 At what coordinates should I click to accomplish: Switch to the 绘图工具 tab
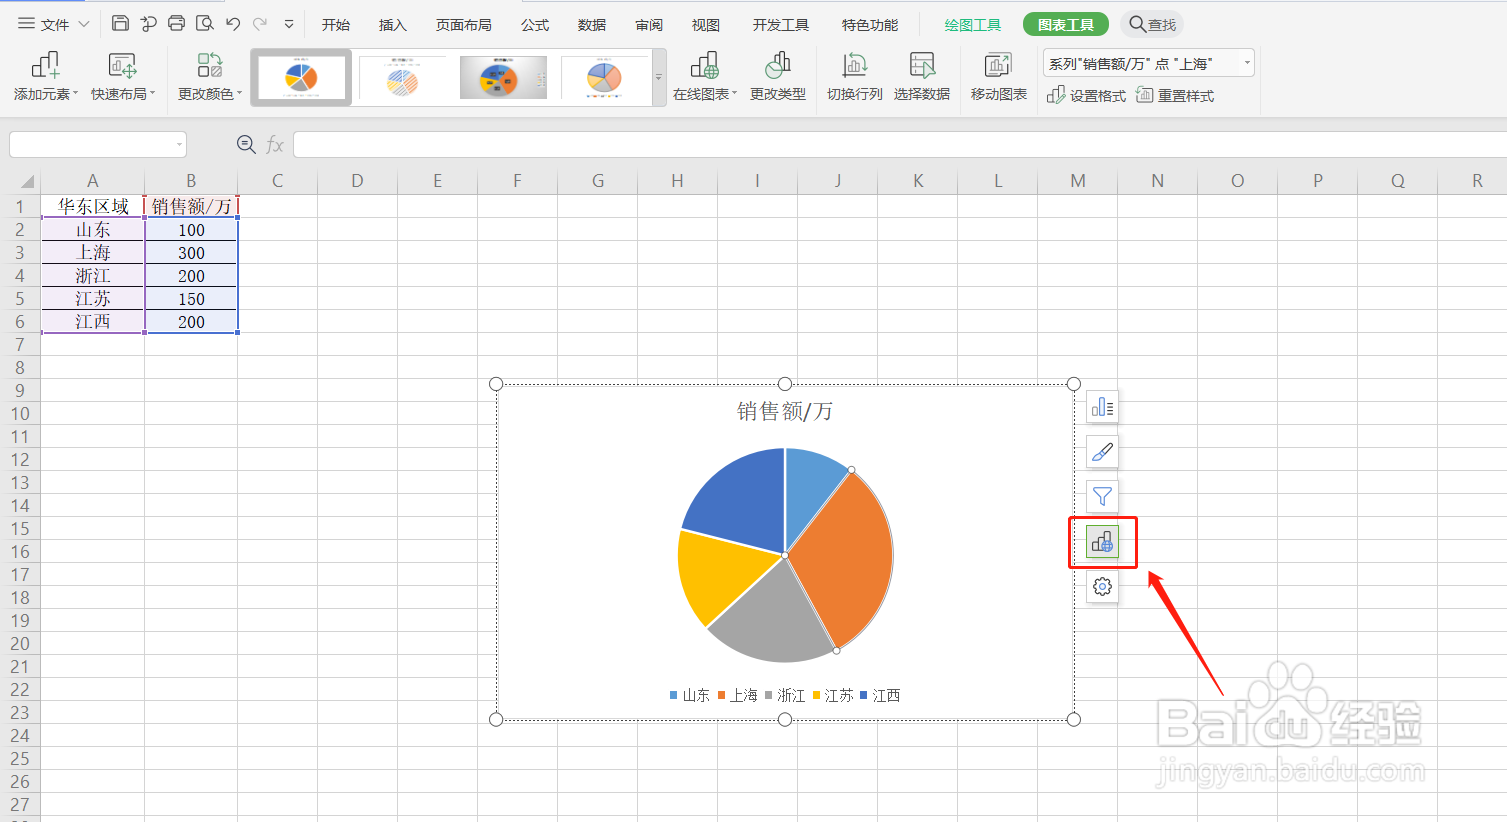pos(973,25)
